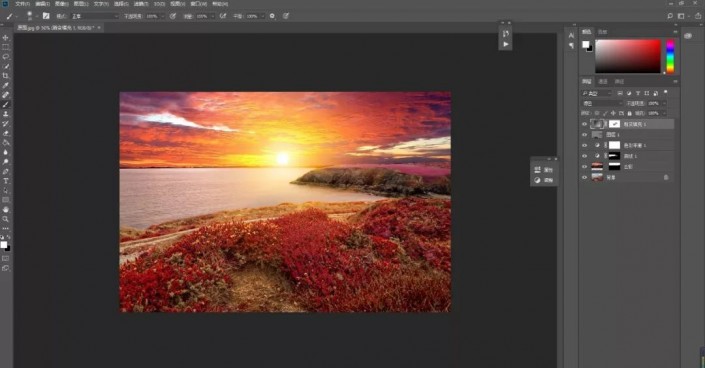Open the brush preset picker arrow
This screenshot has height=368, width=705.
click(37, 16)
